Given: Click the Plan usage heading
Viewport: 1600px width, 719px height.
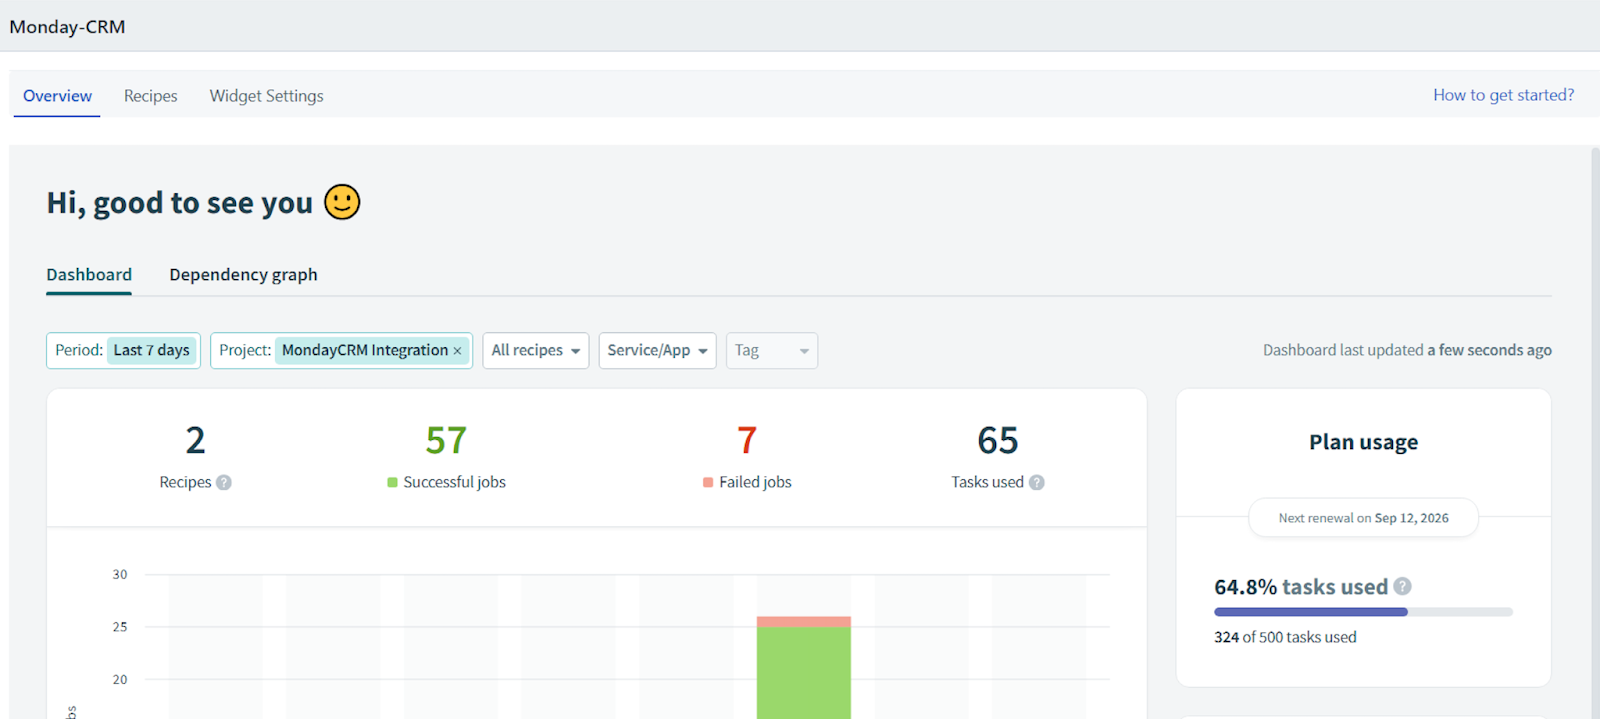Looking at the screenshot, I should [1363, 442].
